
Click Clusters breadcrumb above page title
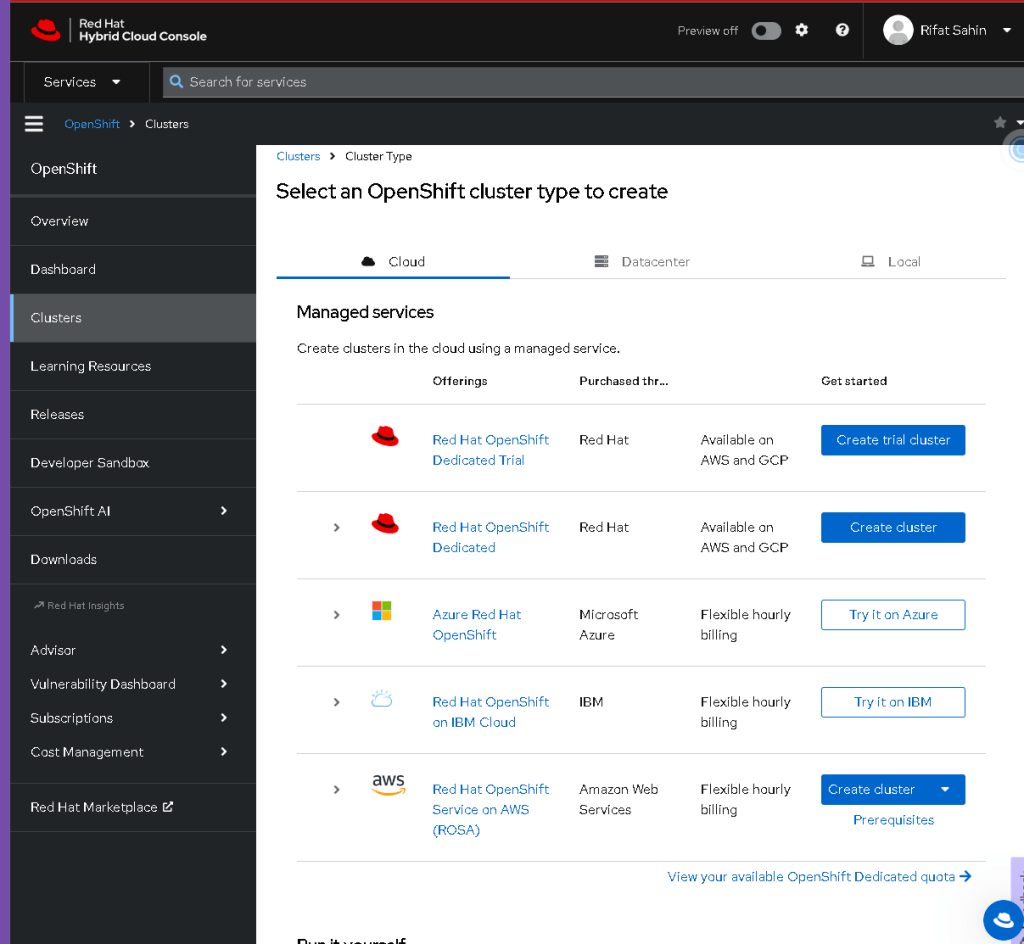point(298,156)
